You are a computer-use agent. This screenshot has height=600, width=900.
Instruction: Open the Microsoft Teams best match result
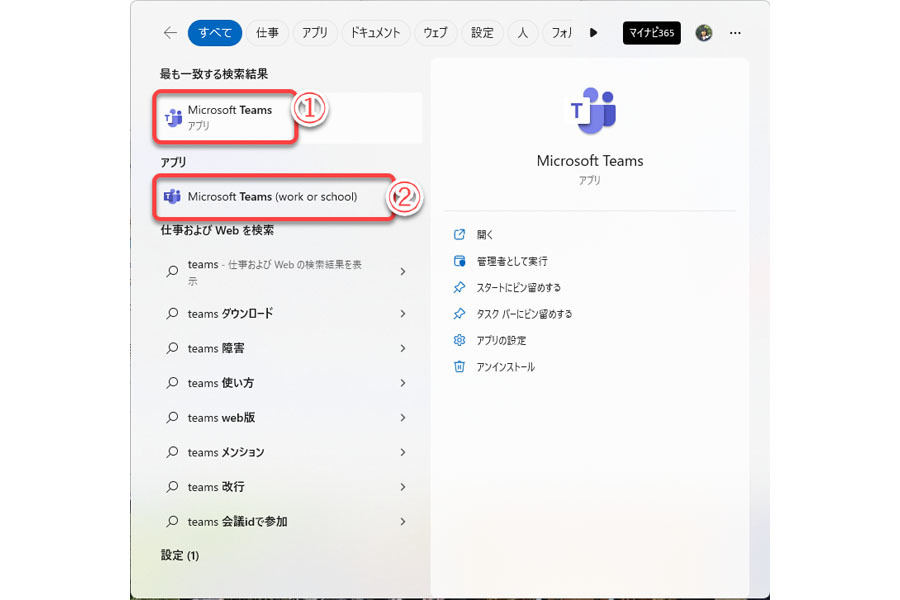pyautogui.click(x=289, y=117)
